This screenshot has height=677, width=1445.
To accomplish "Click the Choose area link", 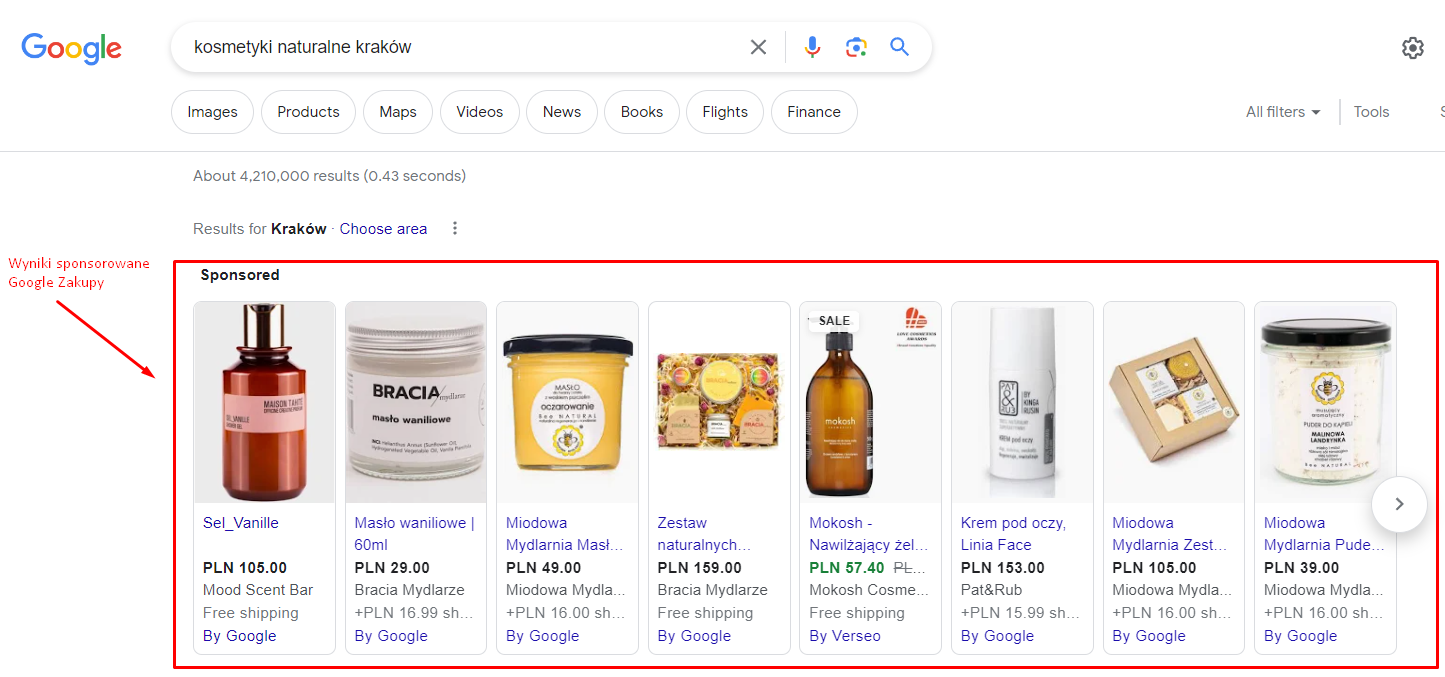I will tap(383, 229).
